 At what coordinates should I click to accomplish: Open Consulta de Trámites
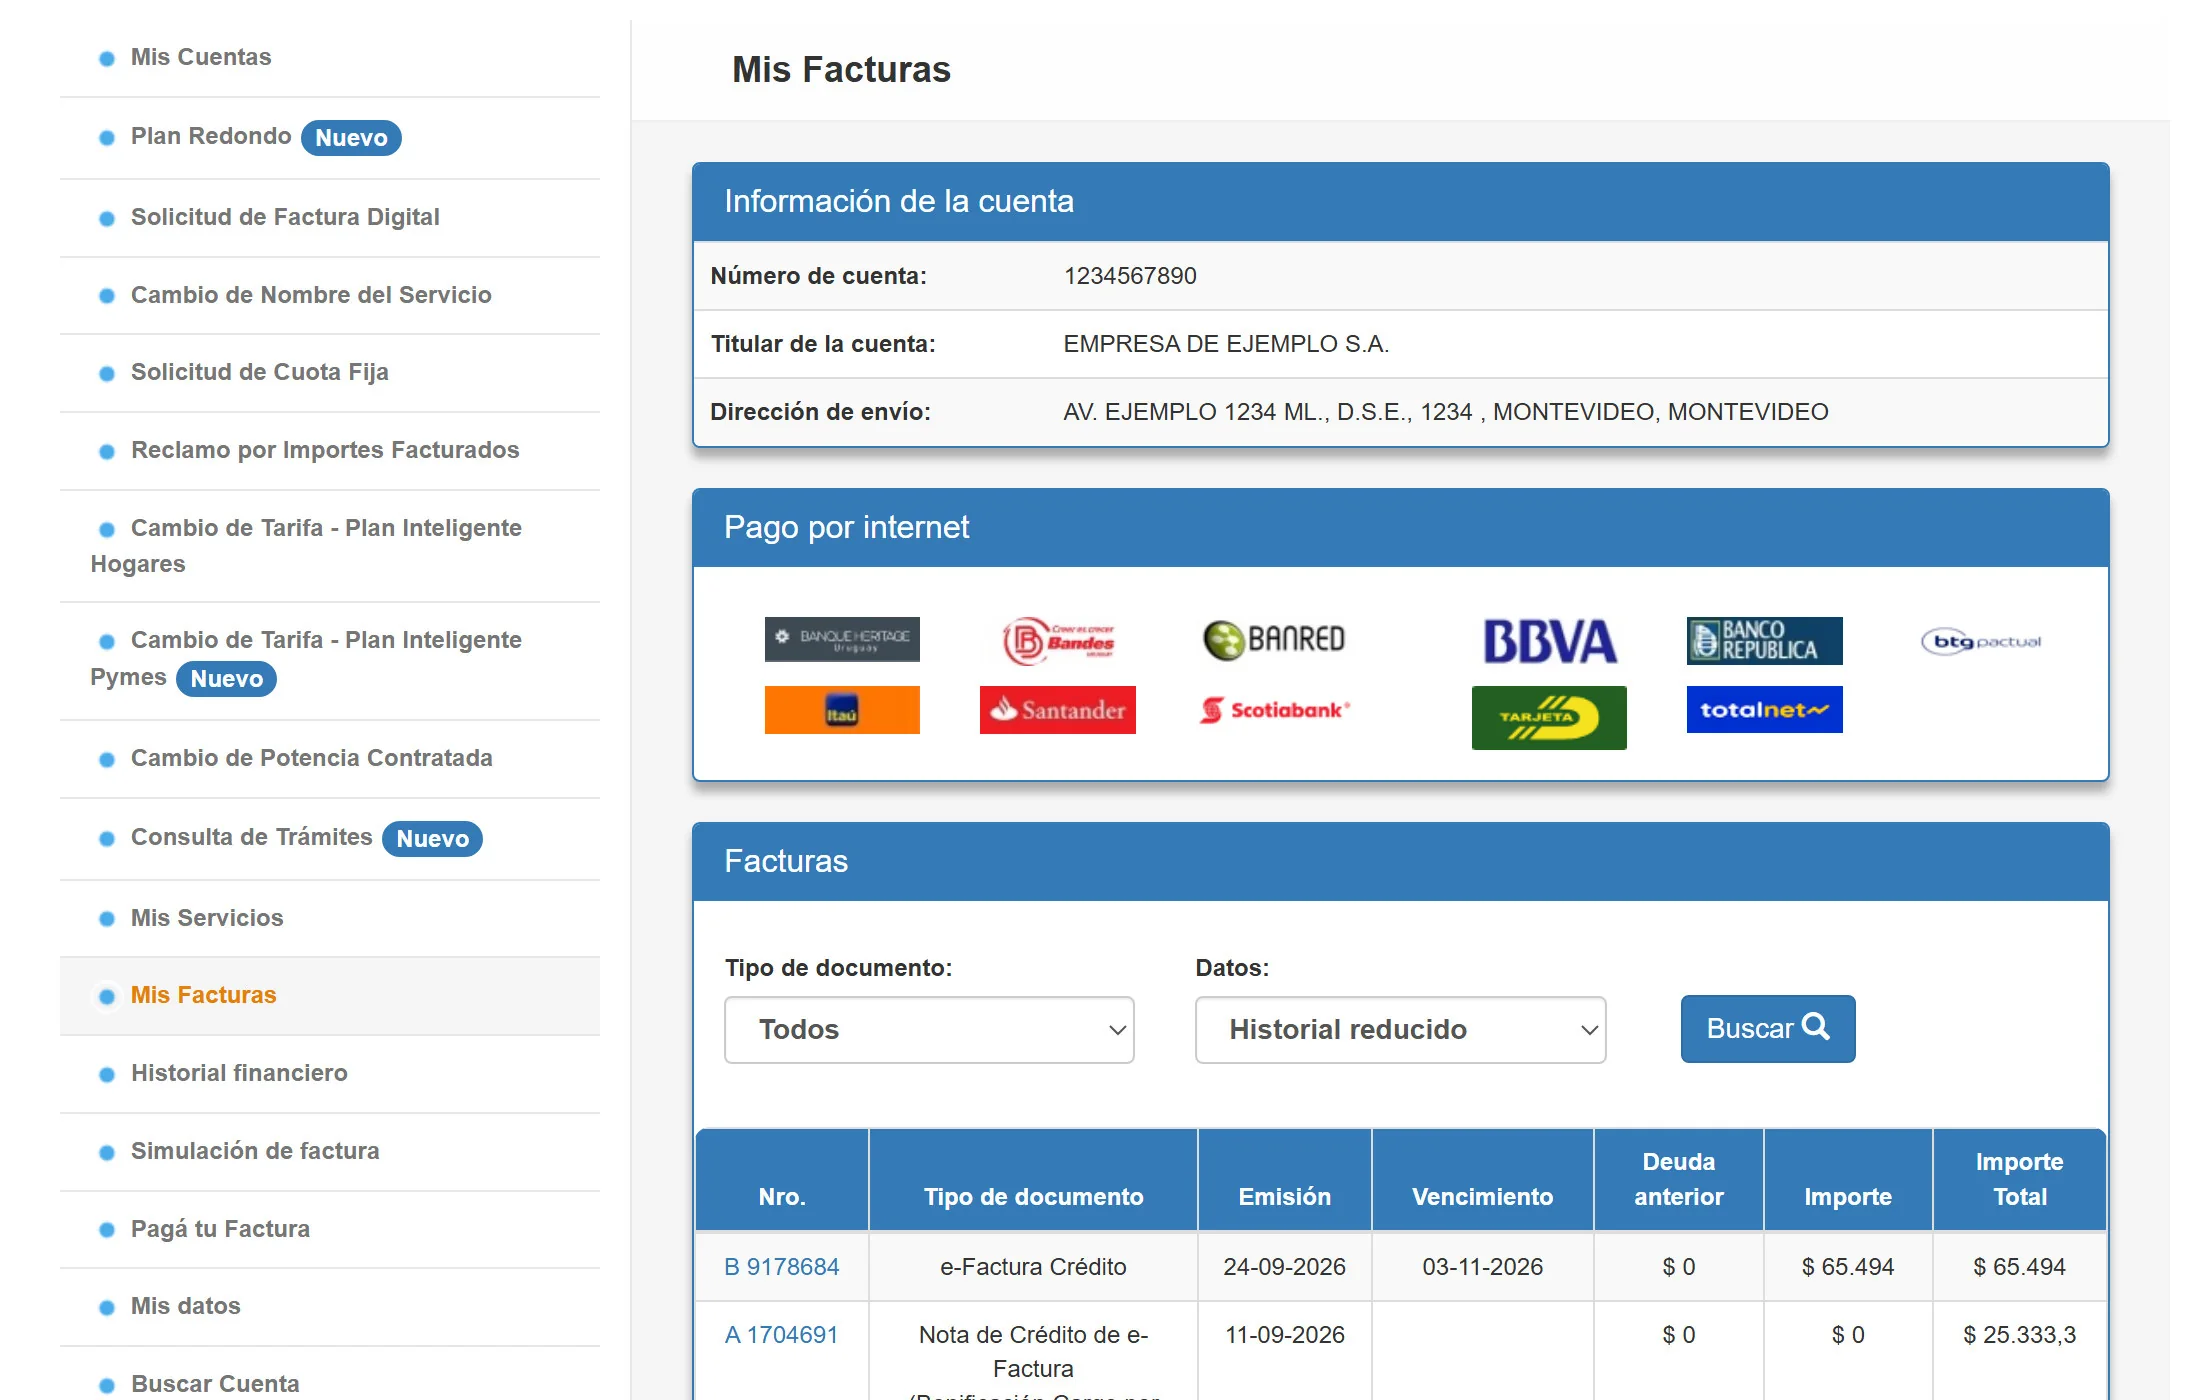coord(252,837)
